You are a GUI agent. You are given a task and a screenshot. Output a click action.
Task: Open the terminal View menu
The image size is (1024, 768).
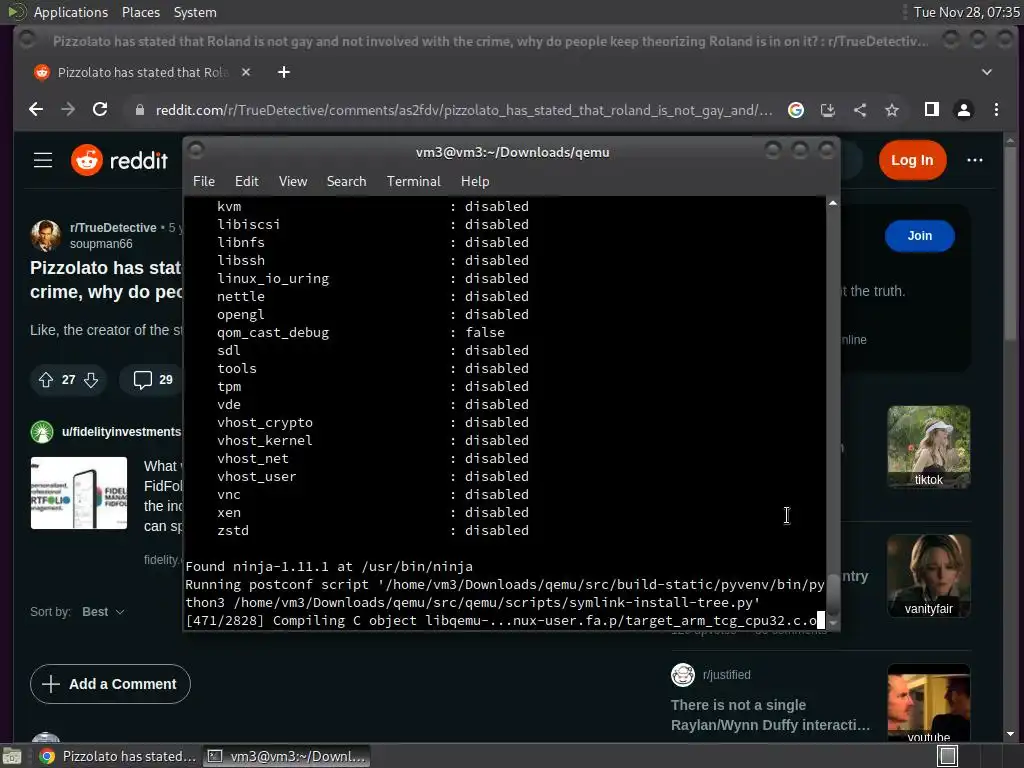point(293,182)
